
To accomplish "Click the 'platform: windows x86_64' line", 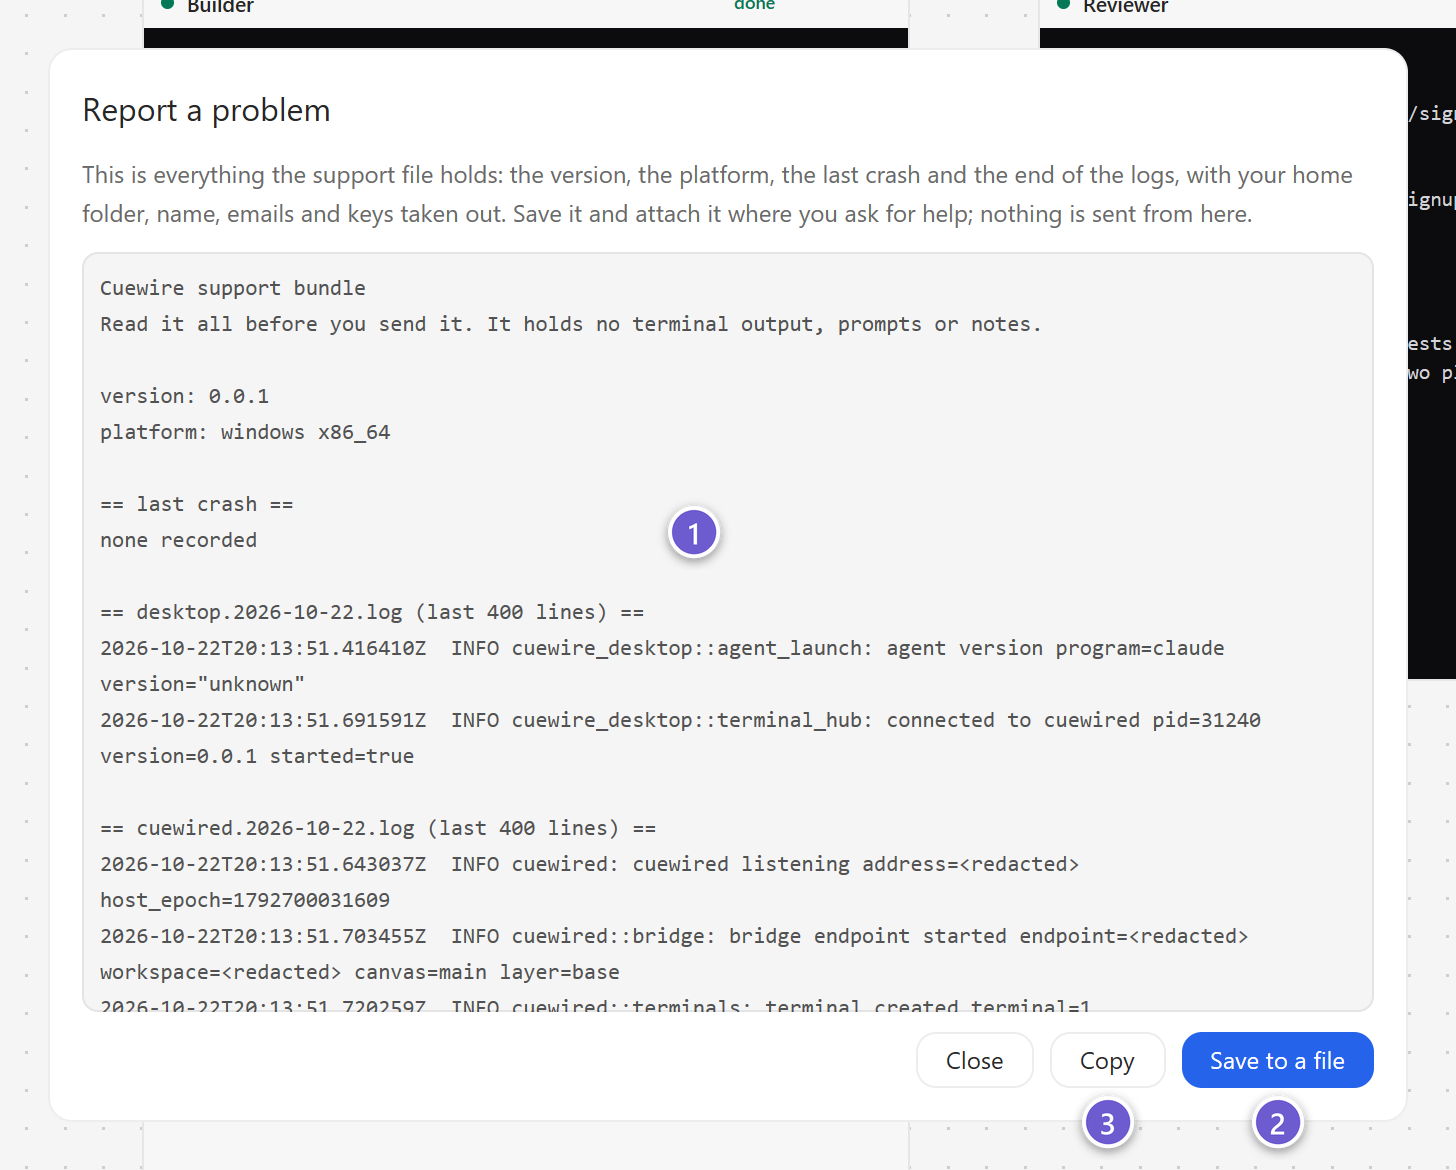I will [x=245, y=432].
